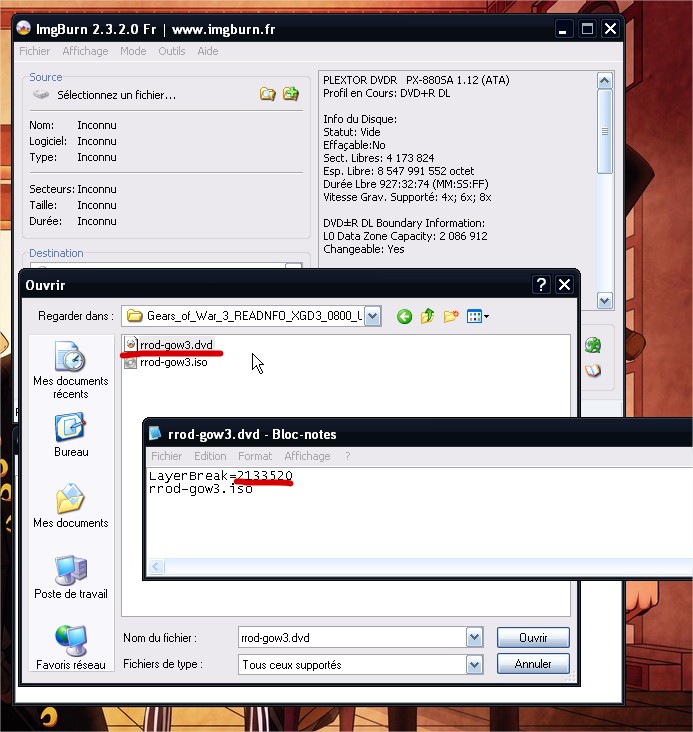
Task: Click the disc info scrollbar down arrow
Action: coord(604,301)
